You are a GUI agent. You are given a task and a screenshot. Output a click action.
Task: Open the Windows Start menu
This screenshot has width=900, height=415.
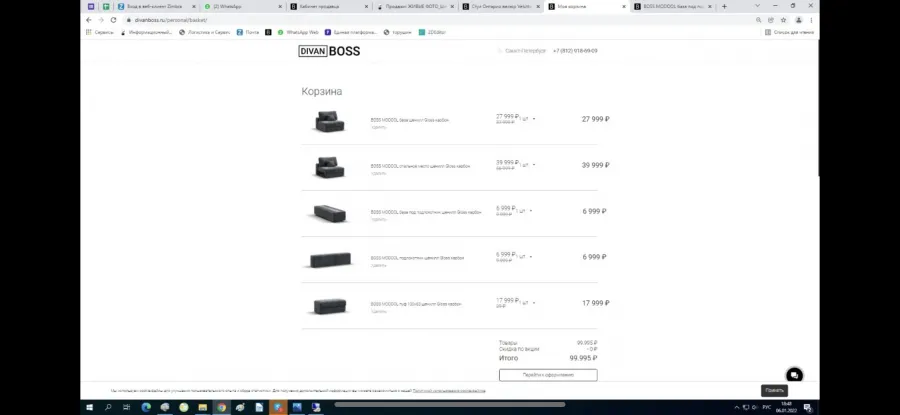coord(90,408)
